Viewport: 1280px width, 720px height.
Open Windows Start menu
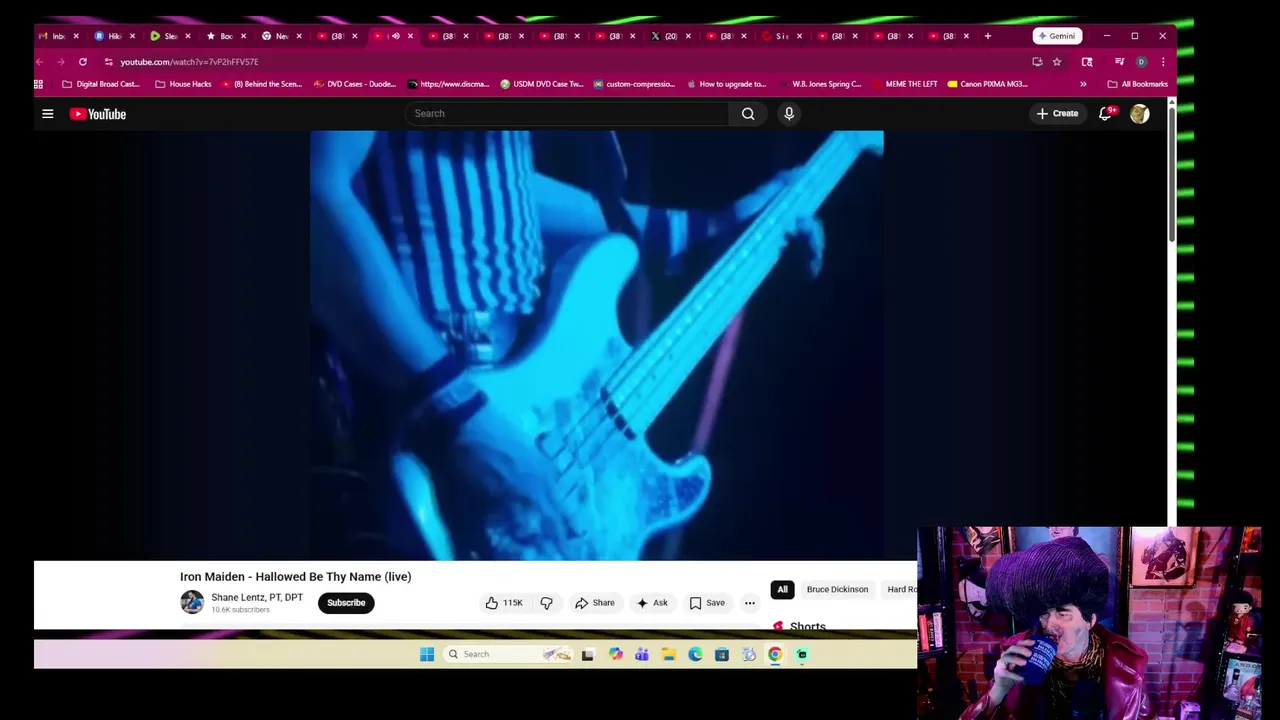point(427,654)
